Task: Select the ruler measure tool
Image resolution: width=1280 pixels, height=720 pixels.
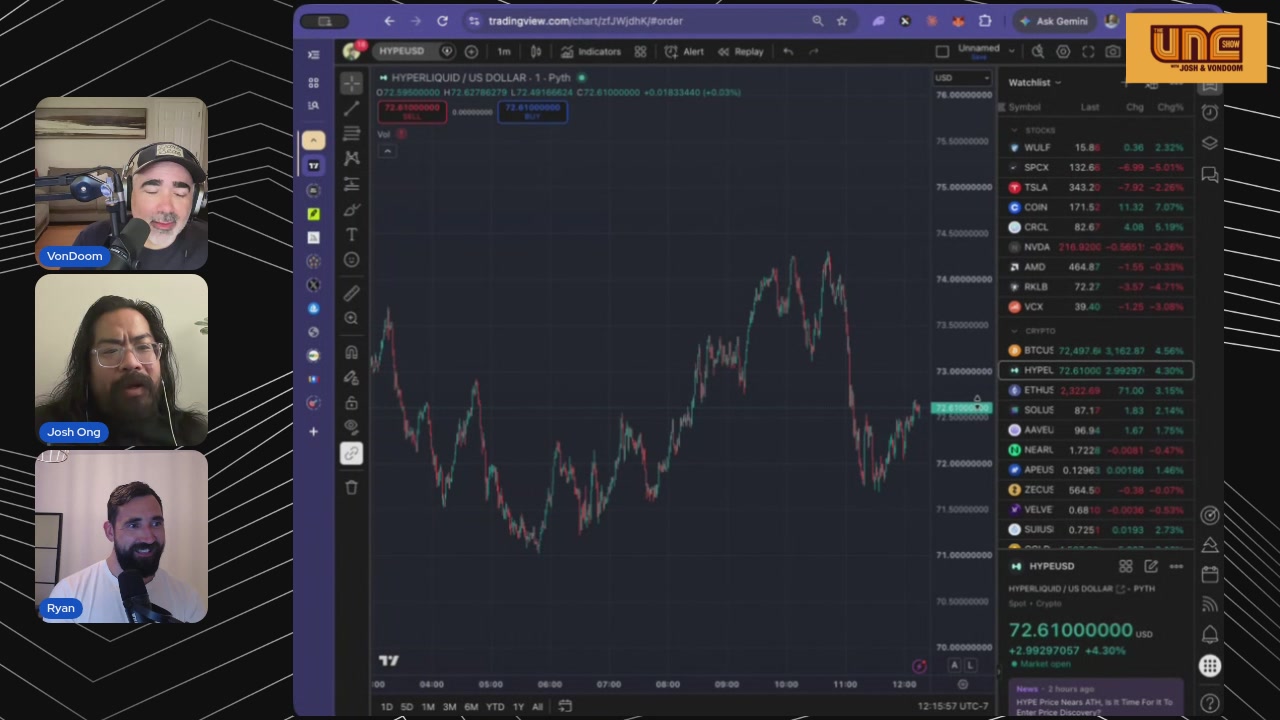Action: click(351, 293)
